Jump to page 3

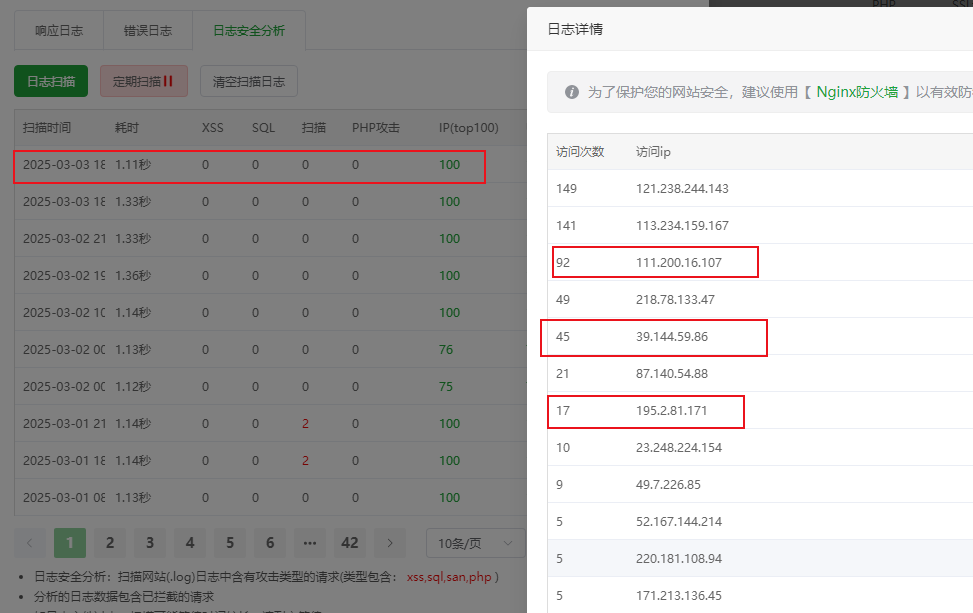click(150, 543)
